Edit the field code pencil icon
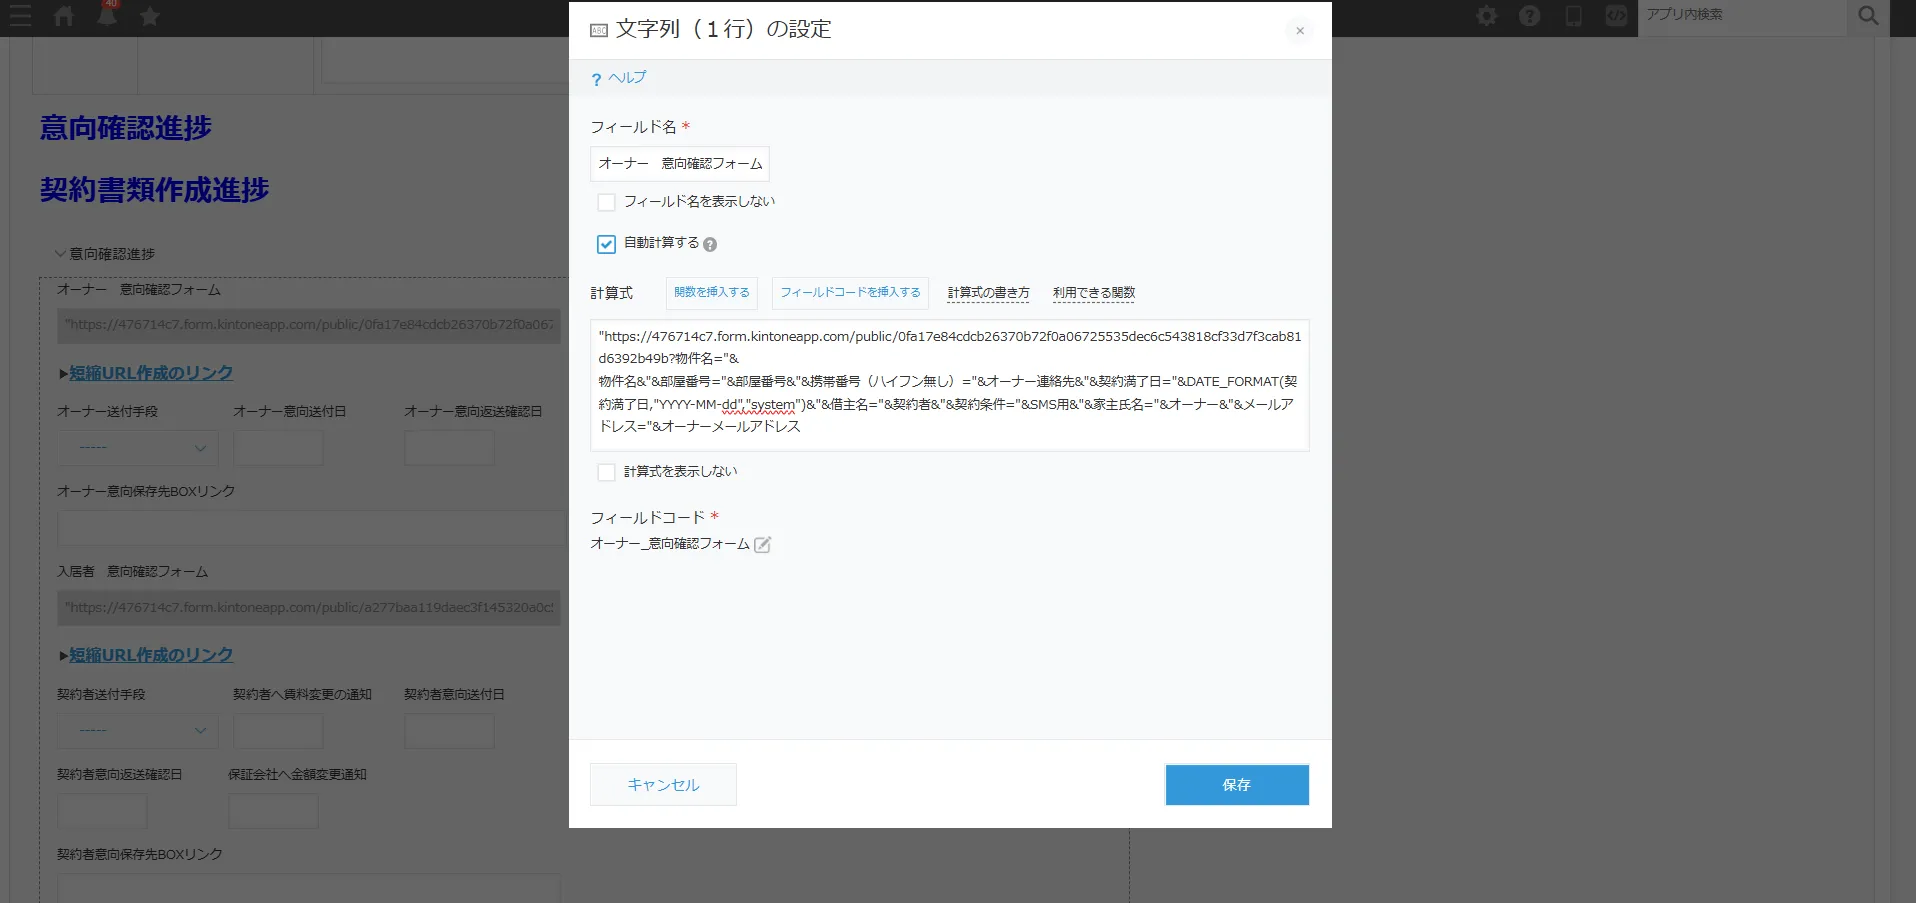 (762, 545)
